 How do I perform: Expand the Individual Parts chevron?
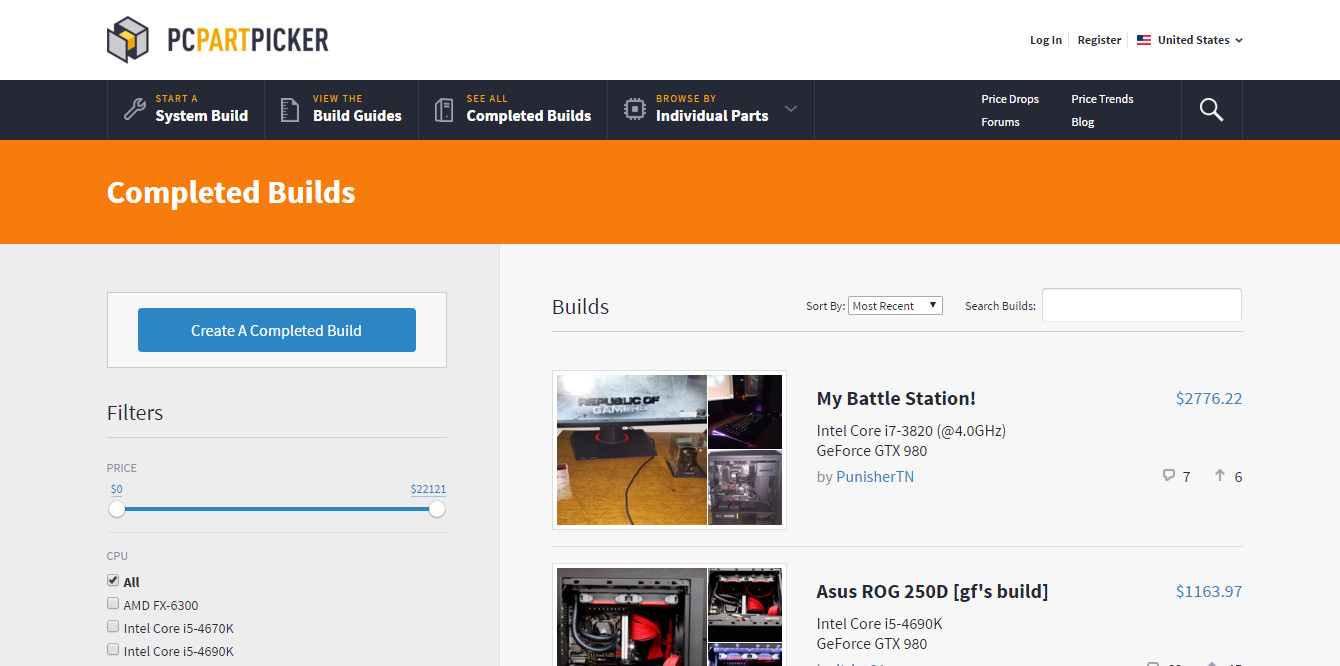[791, 109]
